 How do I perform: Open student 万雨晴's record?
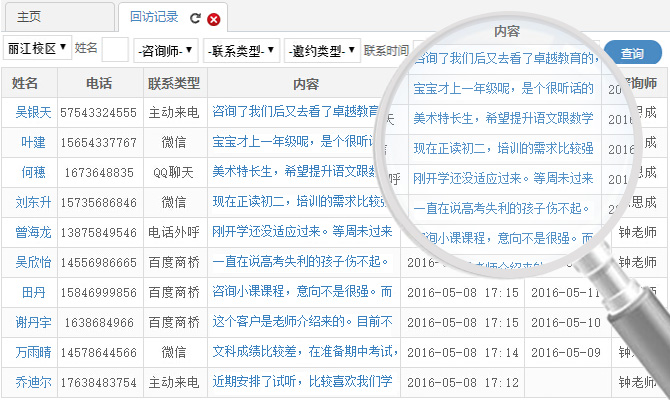(33, 352)
